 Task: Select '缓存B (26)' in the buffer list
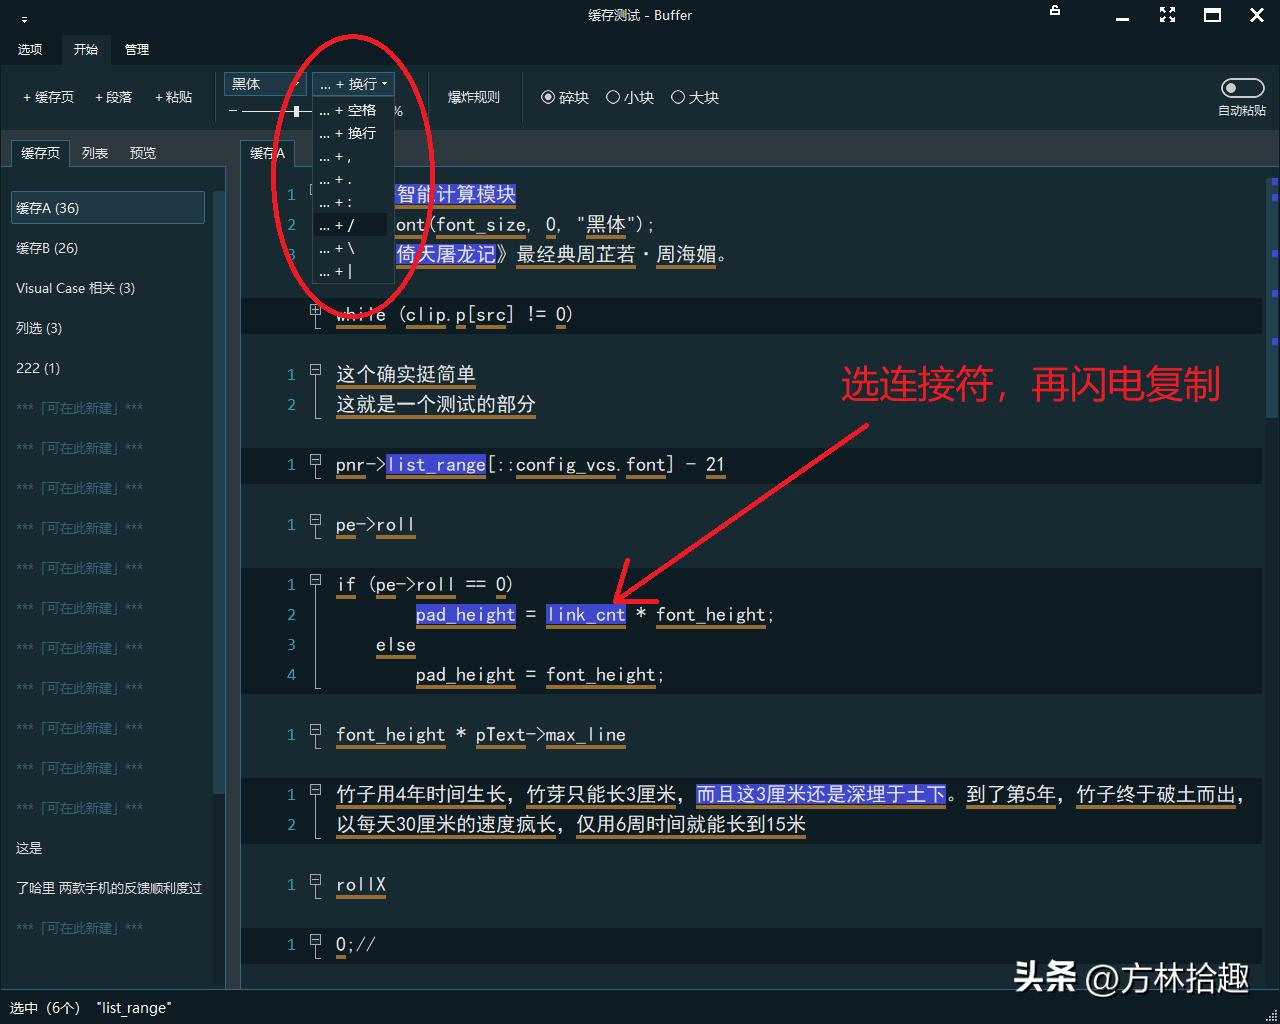47,248
